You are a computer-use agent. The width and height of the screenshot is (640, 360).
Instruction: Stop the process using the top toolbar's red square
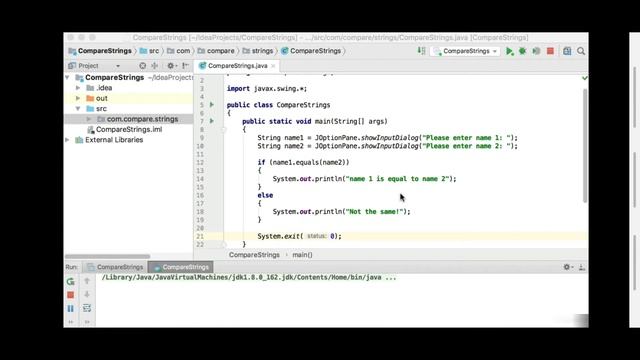550,51
